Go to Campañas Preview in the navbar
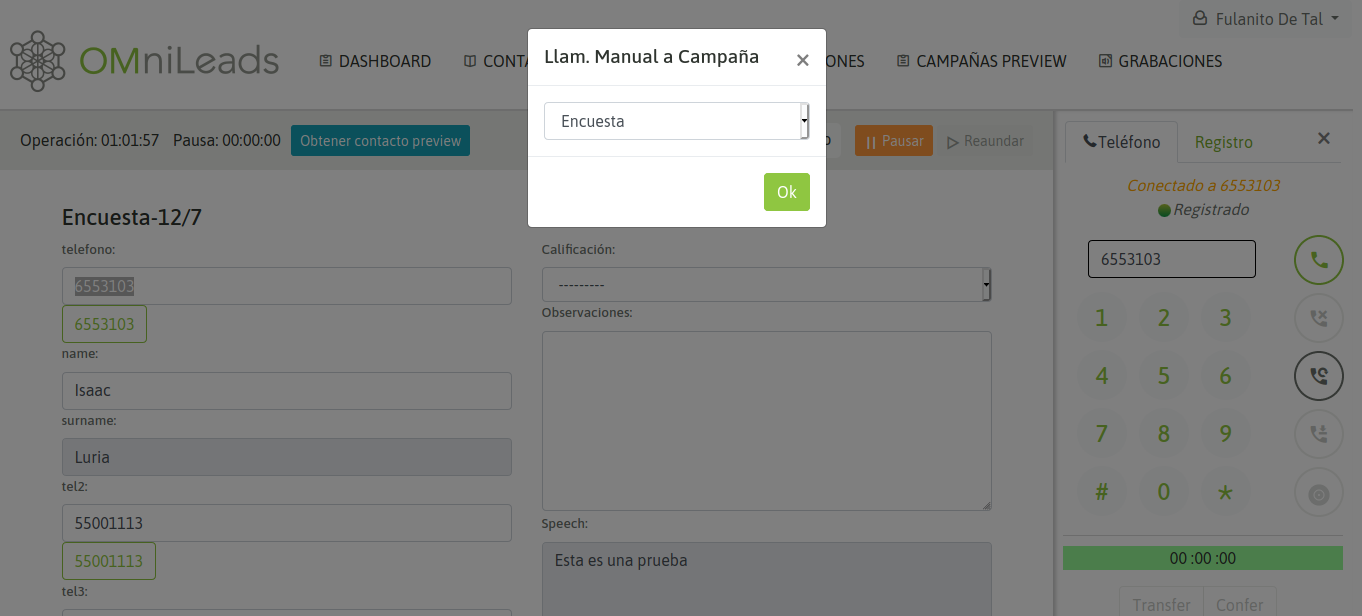The width and height of the screenshot is (1362, 616). 981,61
